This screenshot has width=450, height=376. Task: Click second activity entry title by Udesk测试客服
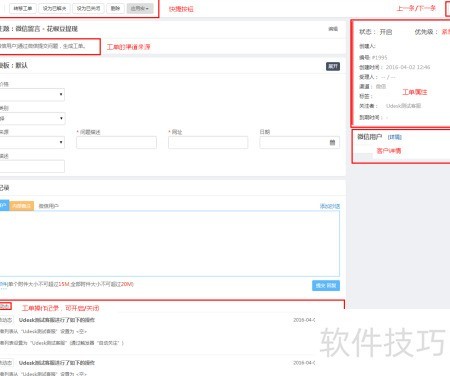point(57,363)
